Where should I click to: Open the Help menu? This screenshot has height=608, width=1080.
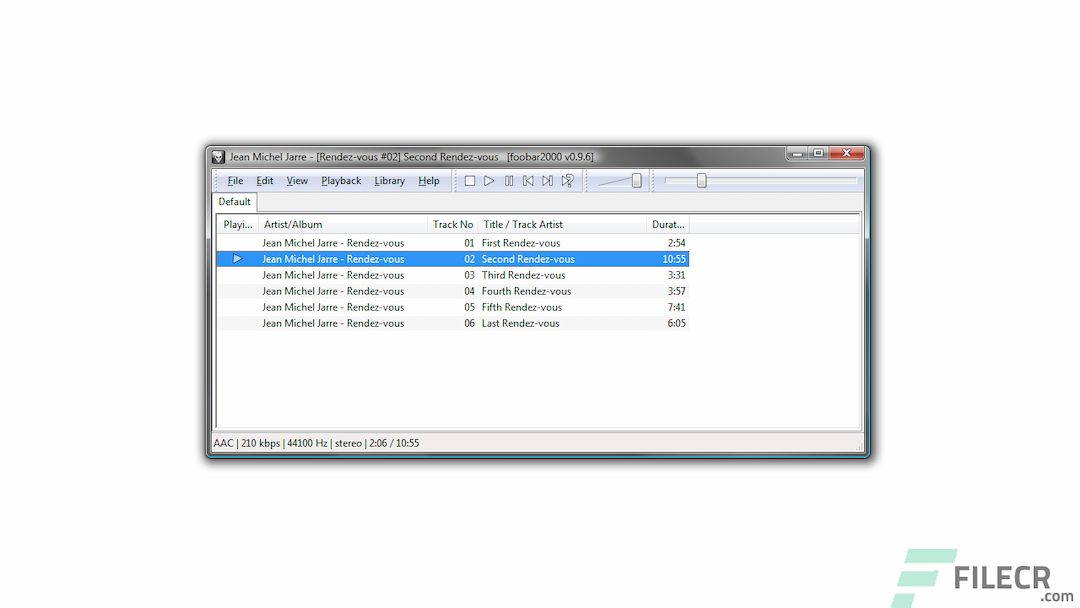(428, 180)
